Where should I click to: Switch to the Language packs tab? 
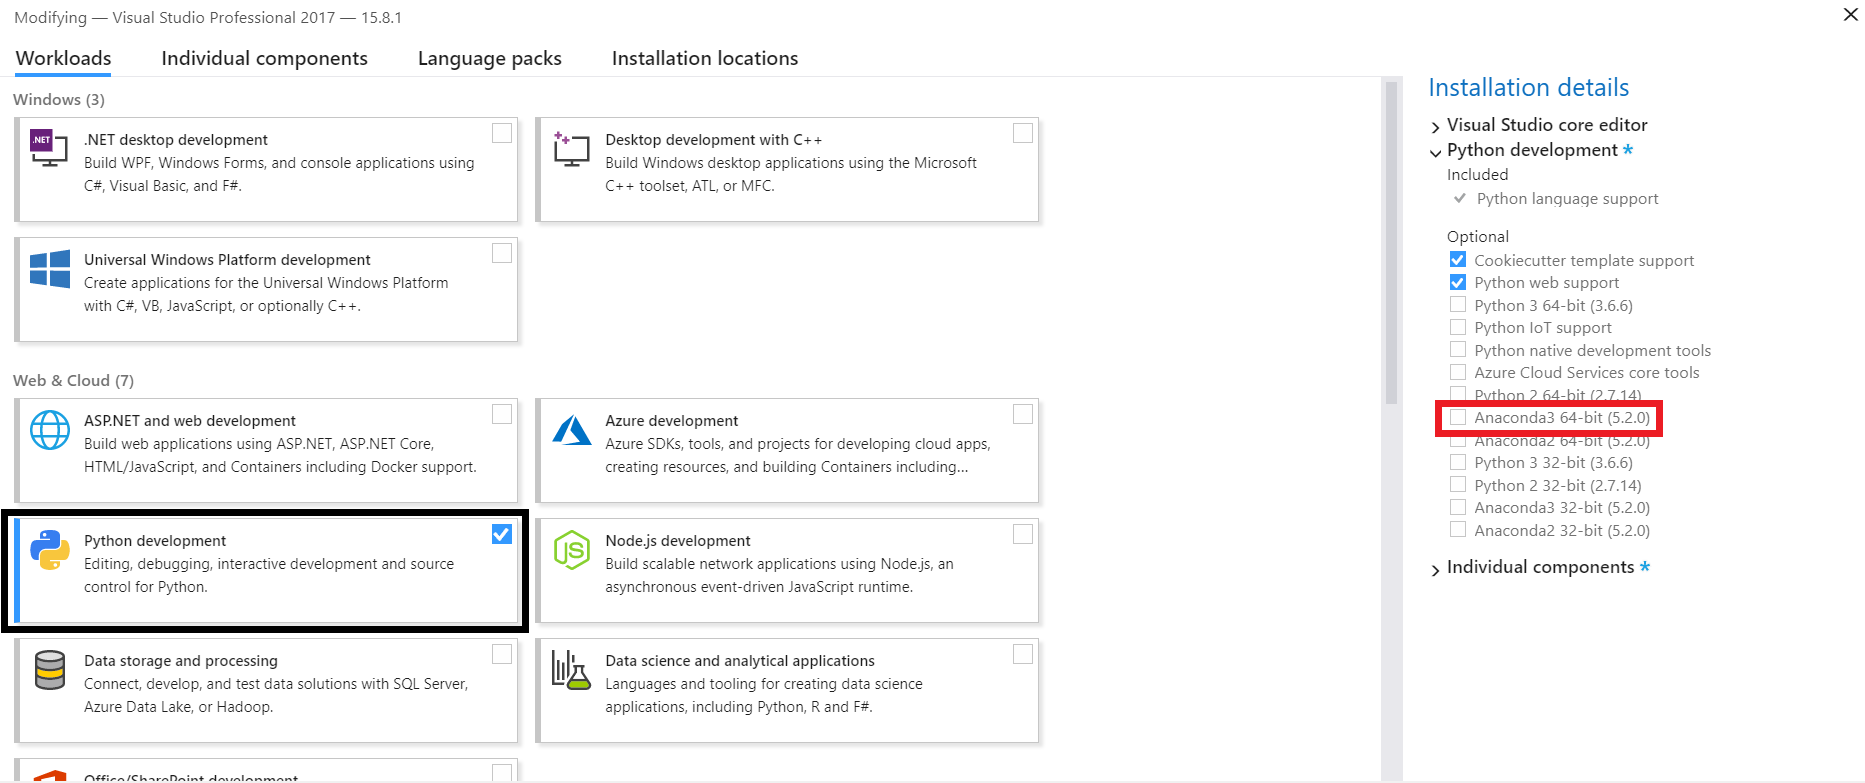tap(489, 58)
